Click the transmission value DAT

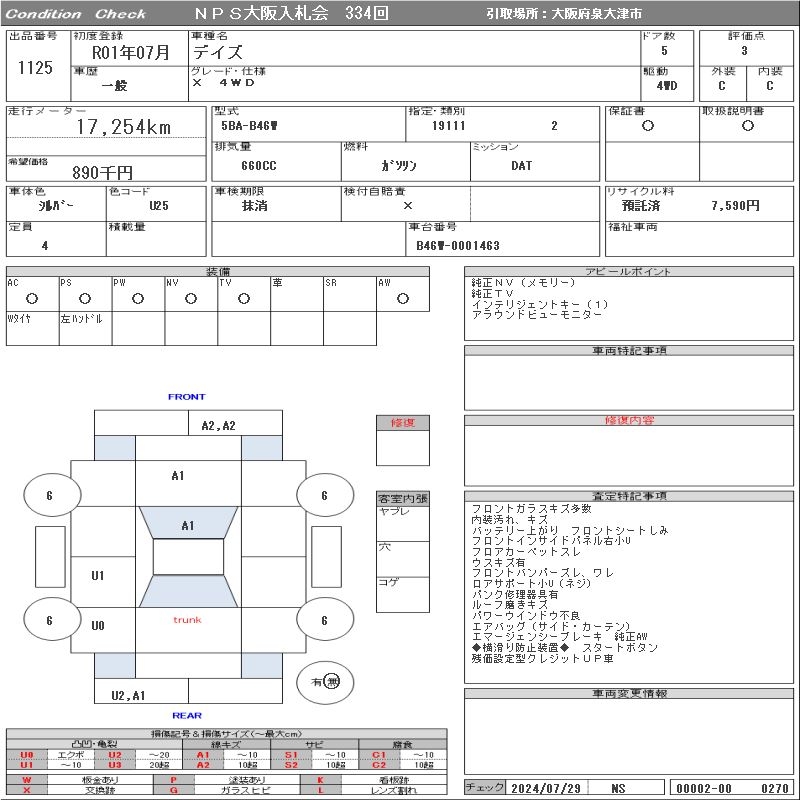point(521,165)
